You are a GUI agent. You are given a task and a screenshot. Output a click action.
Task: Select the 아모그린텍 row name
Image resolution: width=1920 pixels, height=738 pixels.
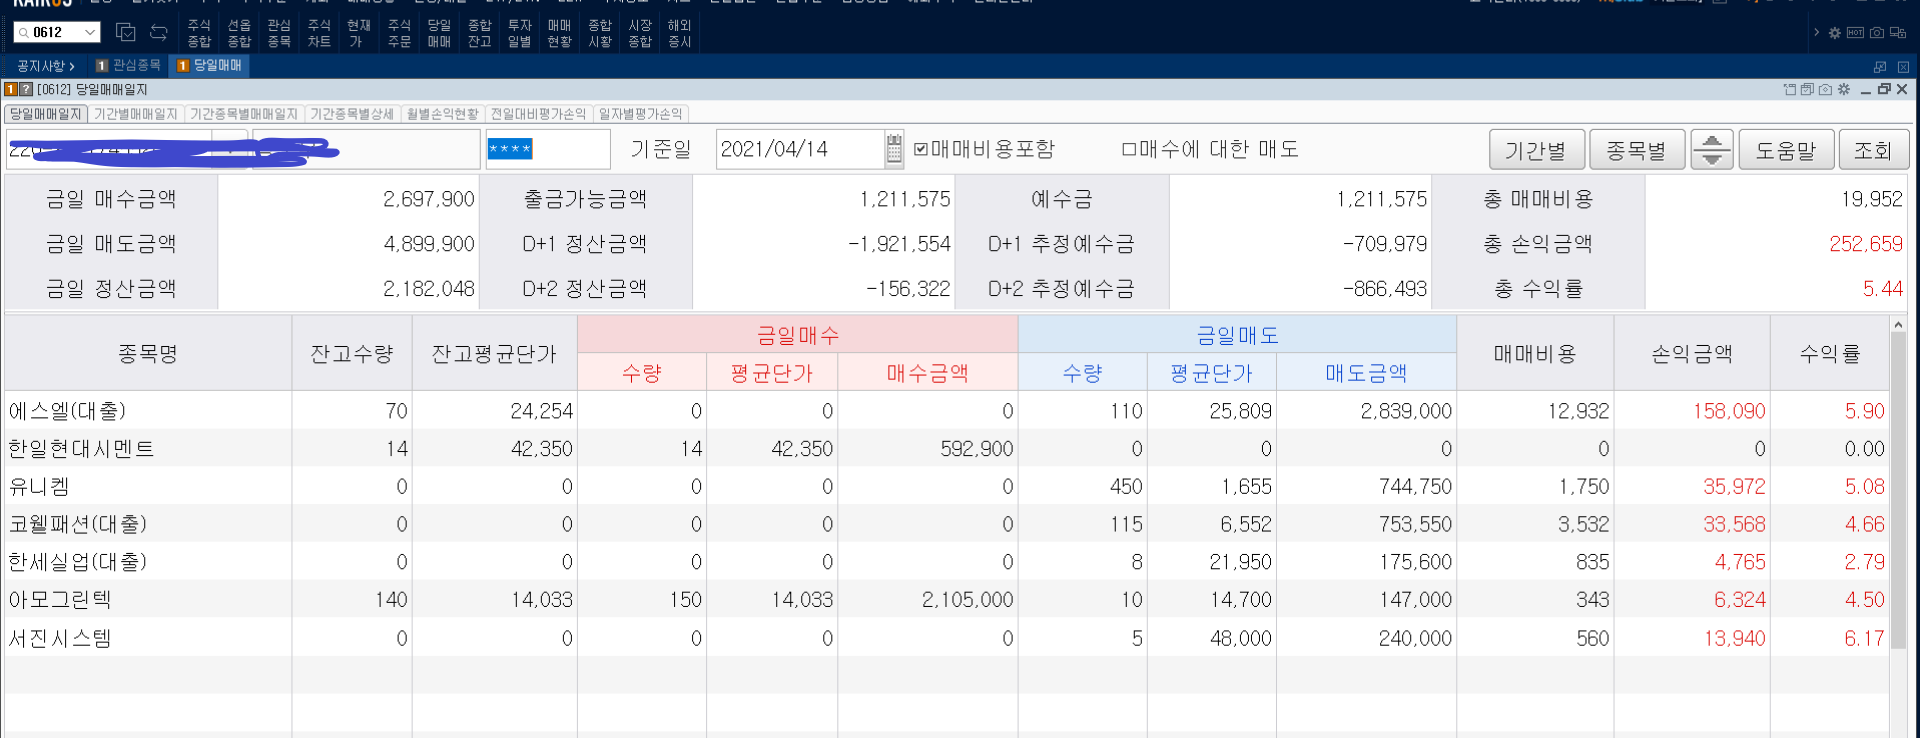click(x=60, y=600)
